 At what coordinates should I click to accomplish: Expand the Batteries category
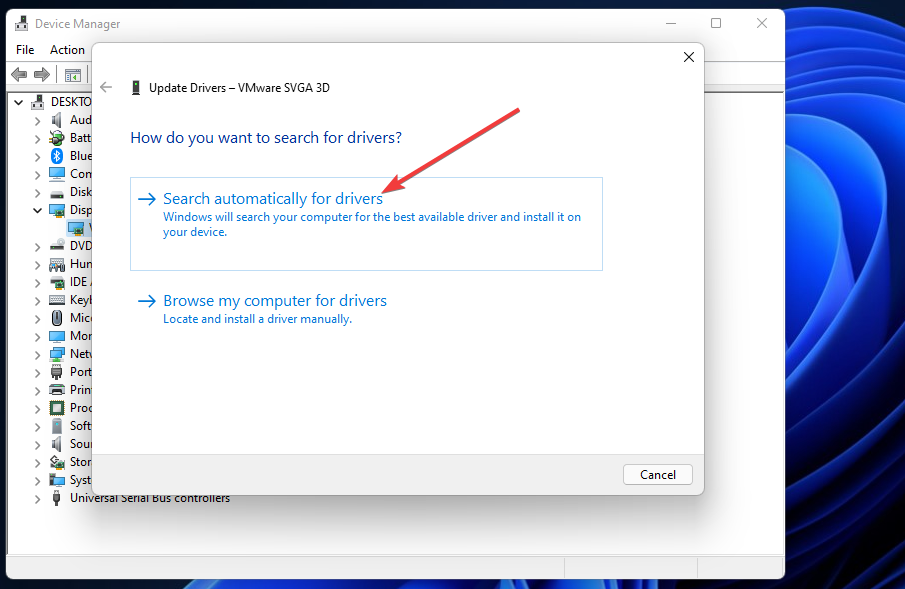point(38,139)
